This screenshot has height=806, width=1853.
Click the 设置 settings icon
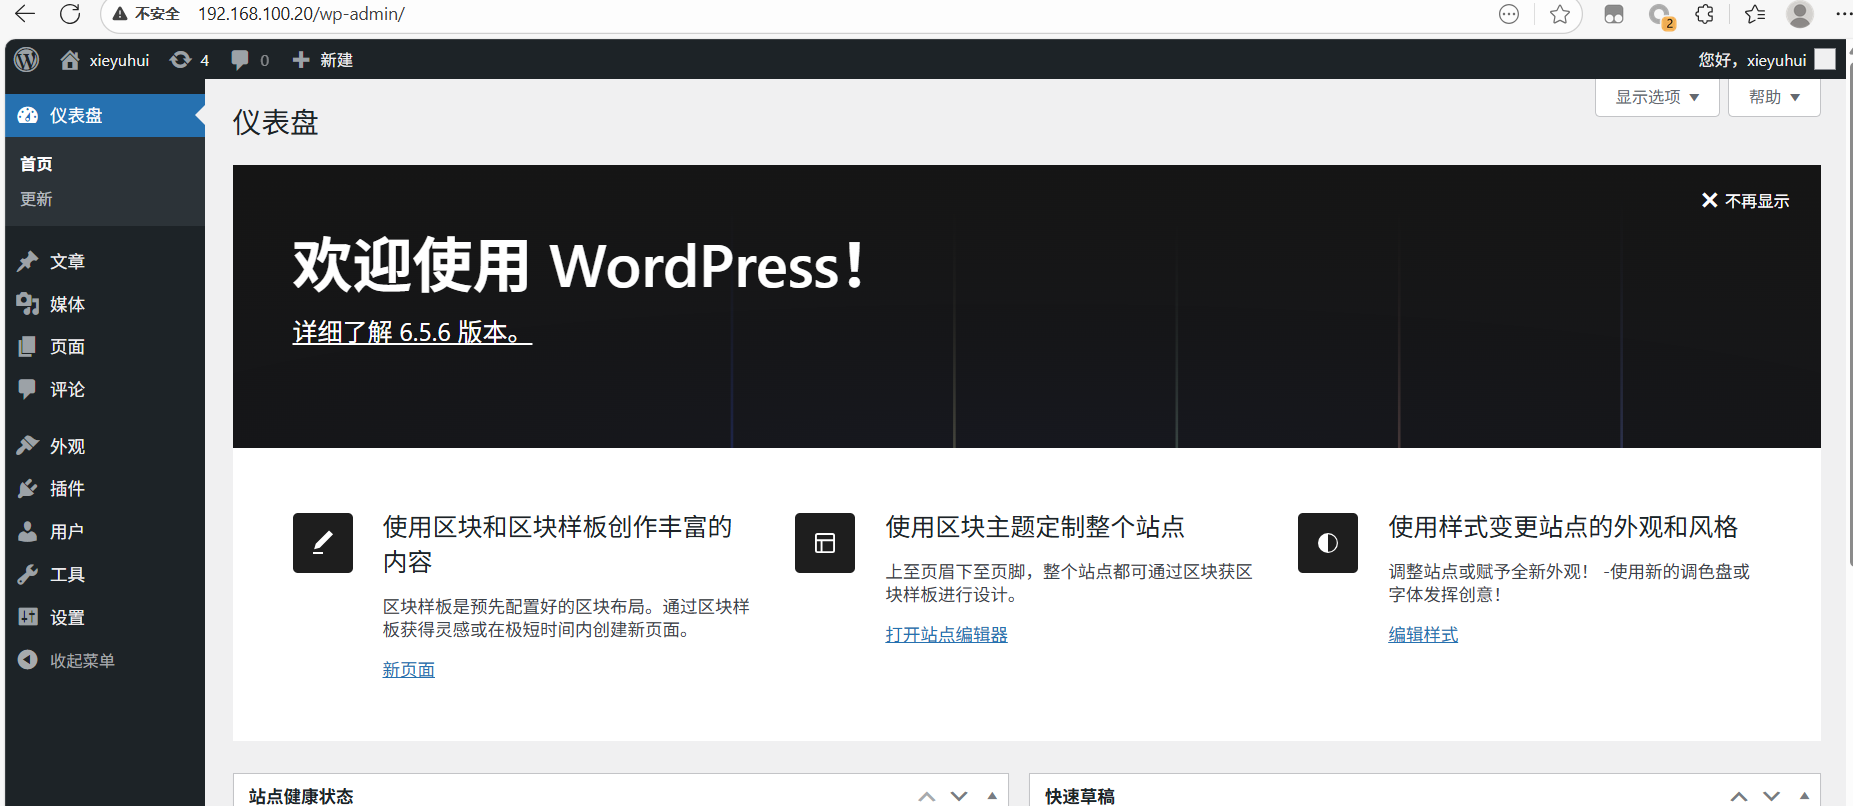28,617
